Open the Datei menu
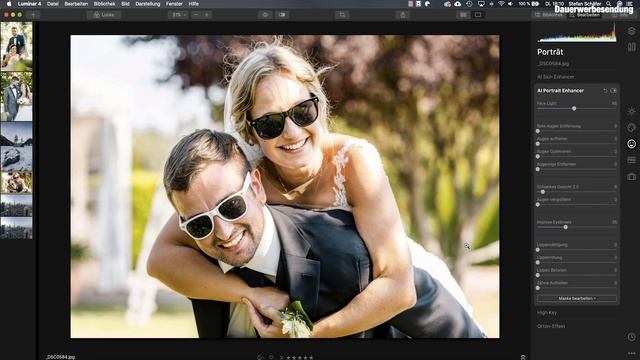Image resolution: width=640 pixels, height=360 pixels. [x=53, y=4]
